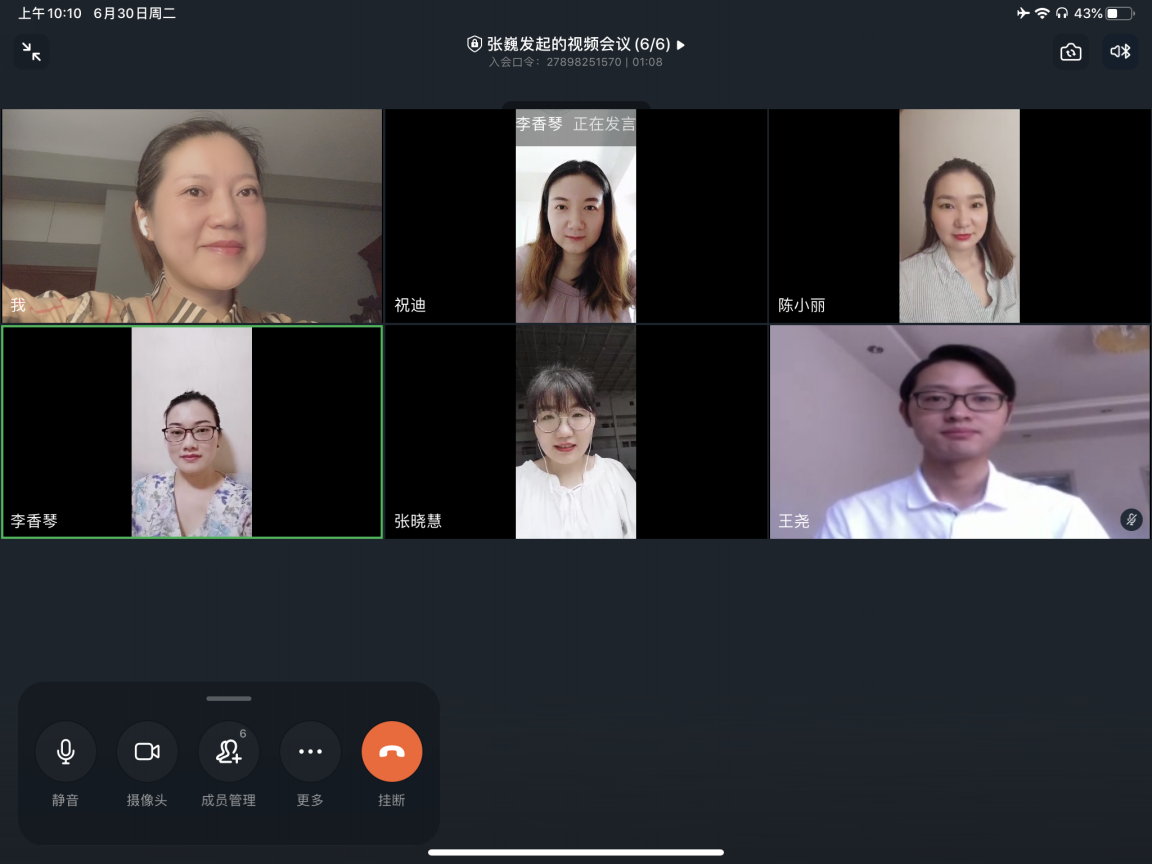
Task: Select 张晓慧's video tile
Action: 576,432
